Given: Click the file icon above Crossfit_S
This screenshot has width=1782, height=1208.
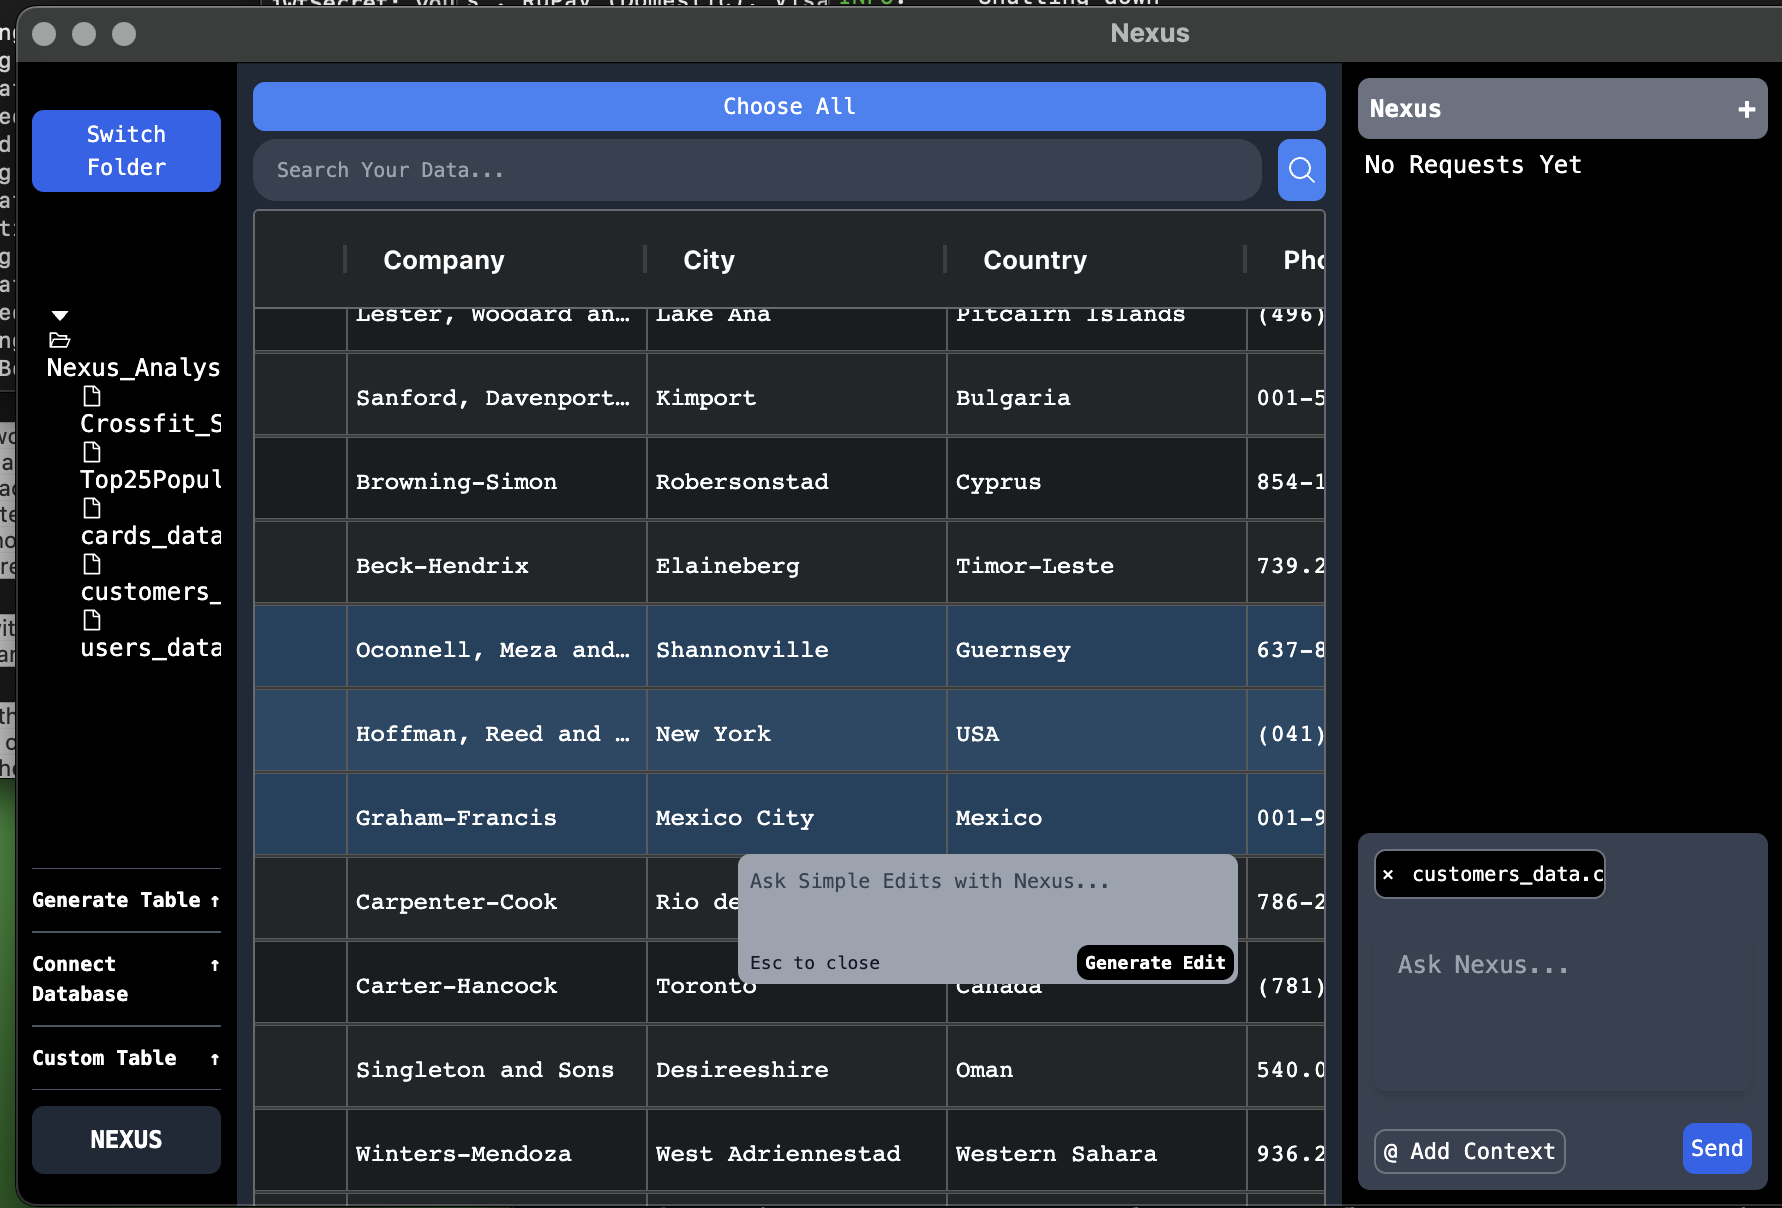Looking at the screenshot, I should [x=92, y=396].
